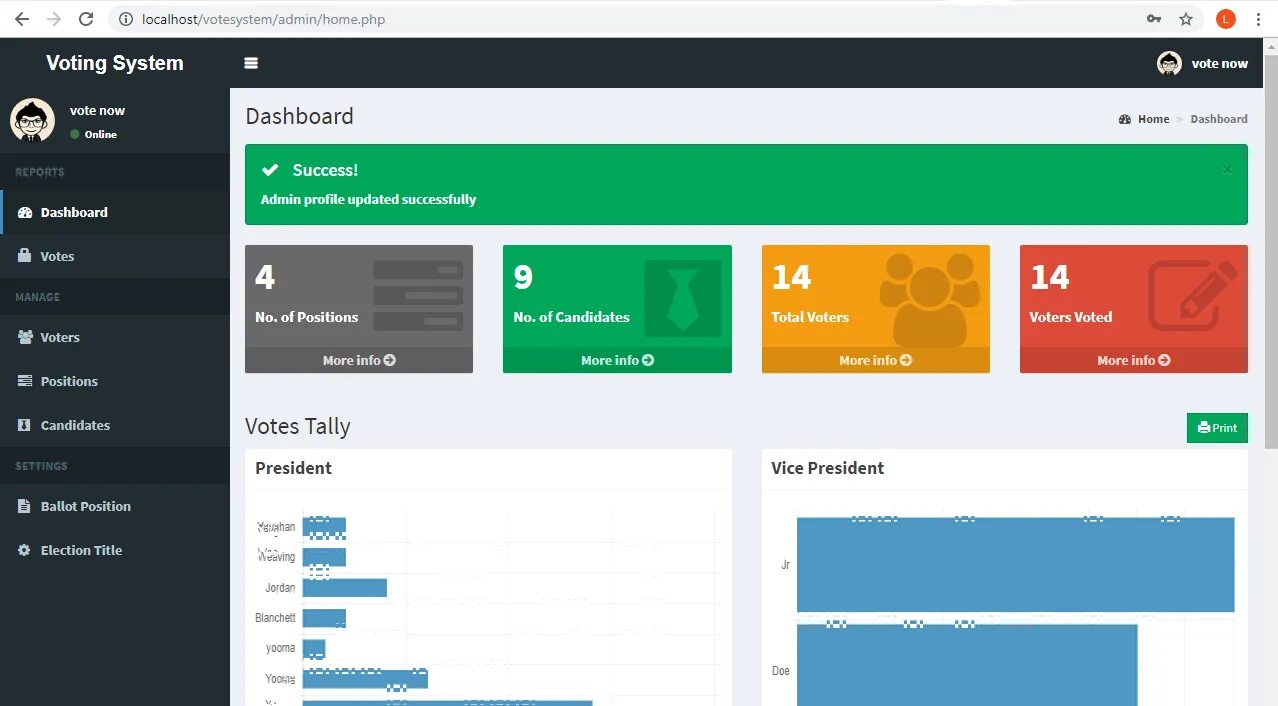
Task: Click More info under No. of Candidates
Action: click(x=617, y=360)
